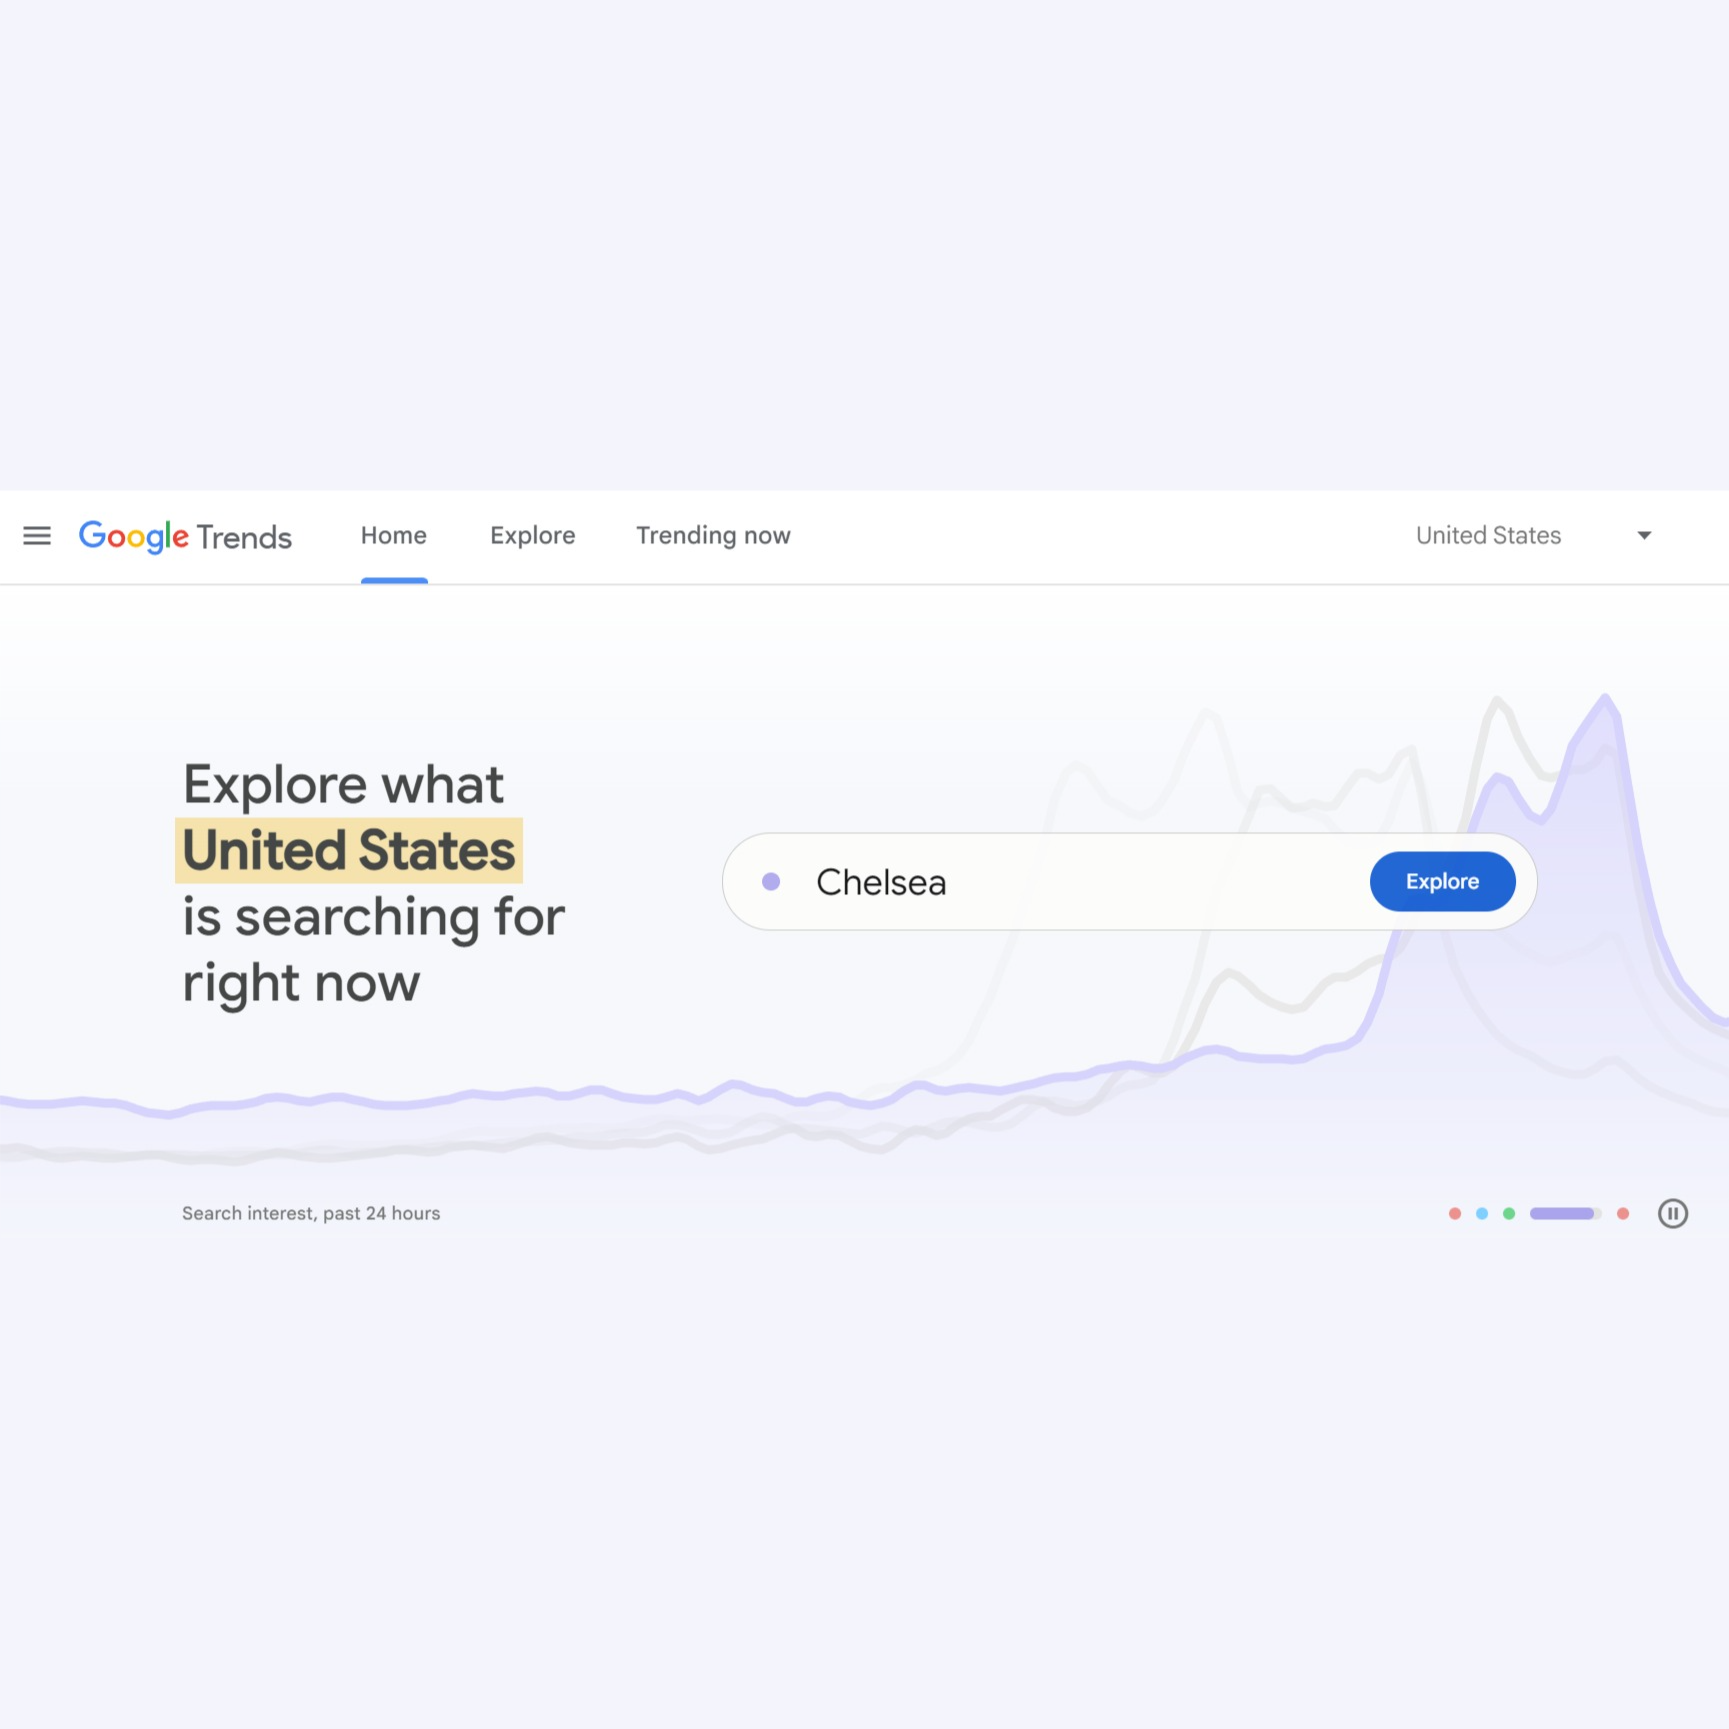The height and width of the screenshot is (1729, 1729).
Task: Select the green carousel indicator dot
Action: (x=1508, y=1213)
